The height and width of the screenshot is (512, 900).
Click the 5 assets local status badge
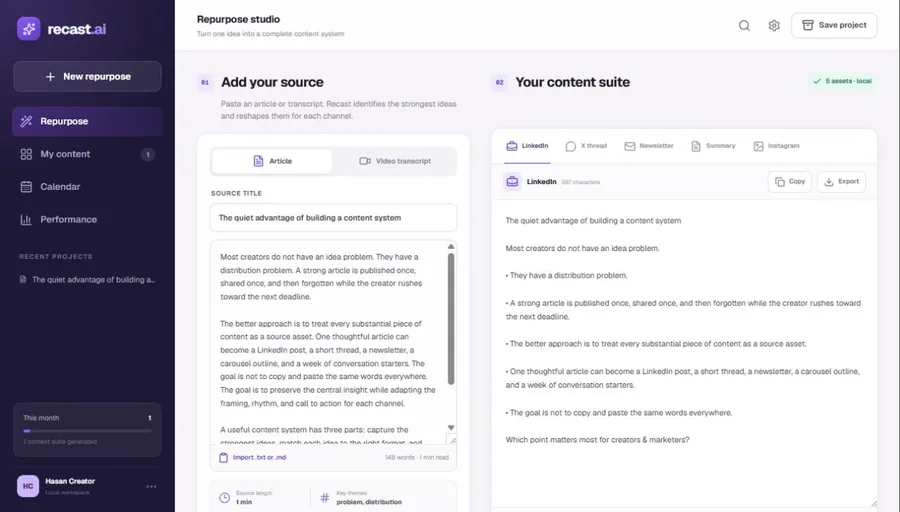click(843, 82)
